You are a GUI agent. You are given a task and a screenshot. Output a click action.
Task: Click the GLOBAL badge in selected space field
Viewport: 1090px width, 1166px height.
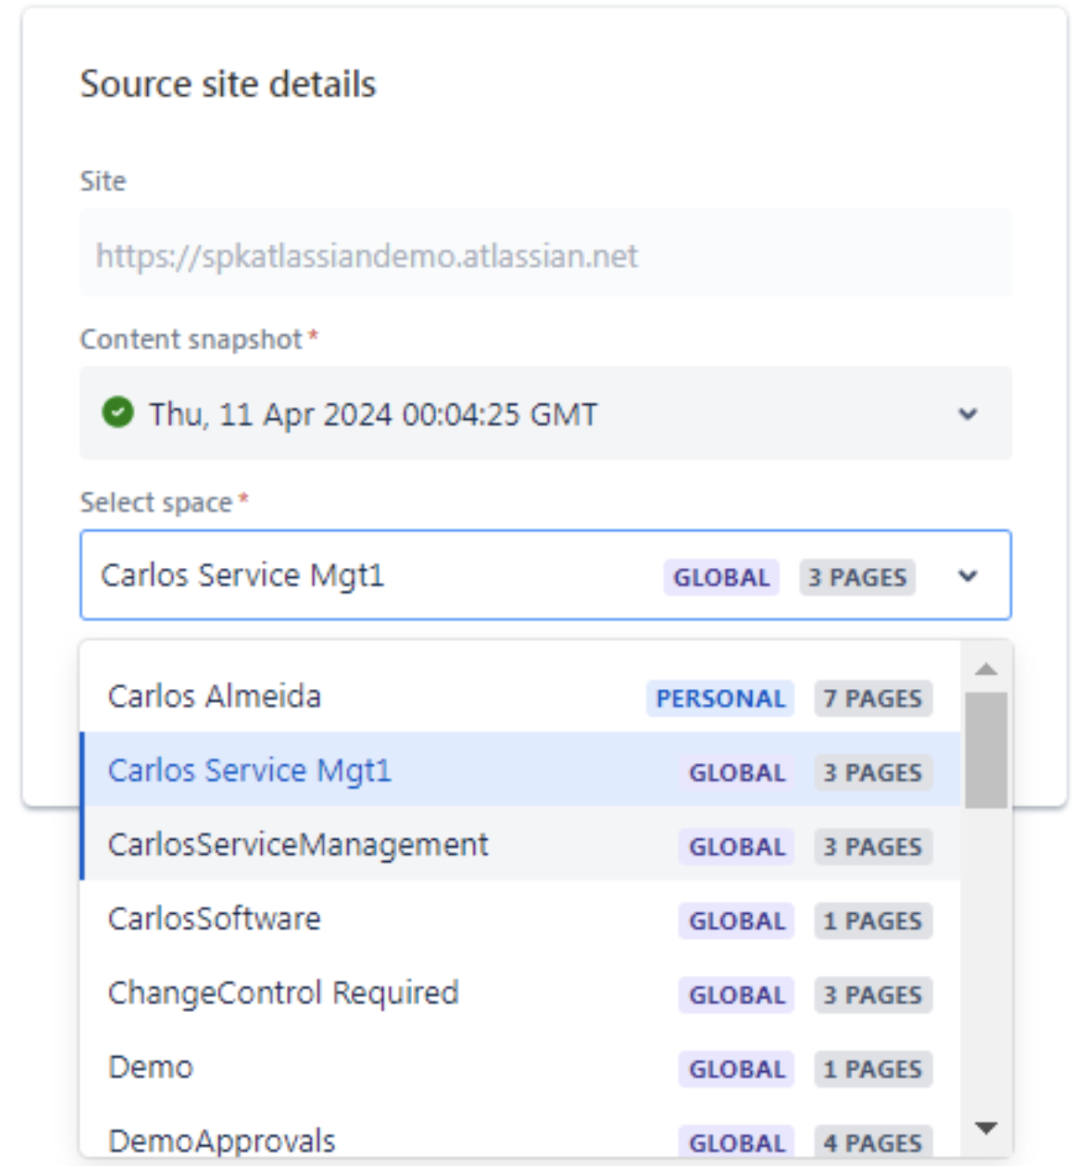pos(721,578)
